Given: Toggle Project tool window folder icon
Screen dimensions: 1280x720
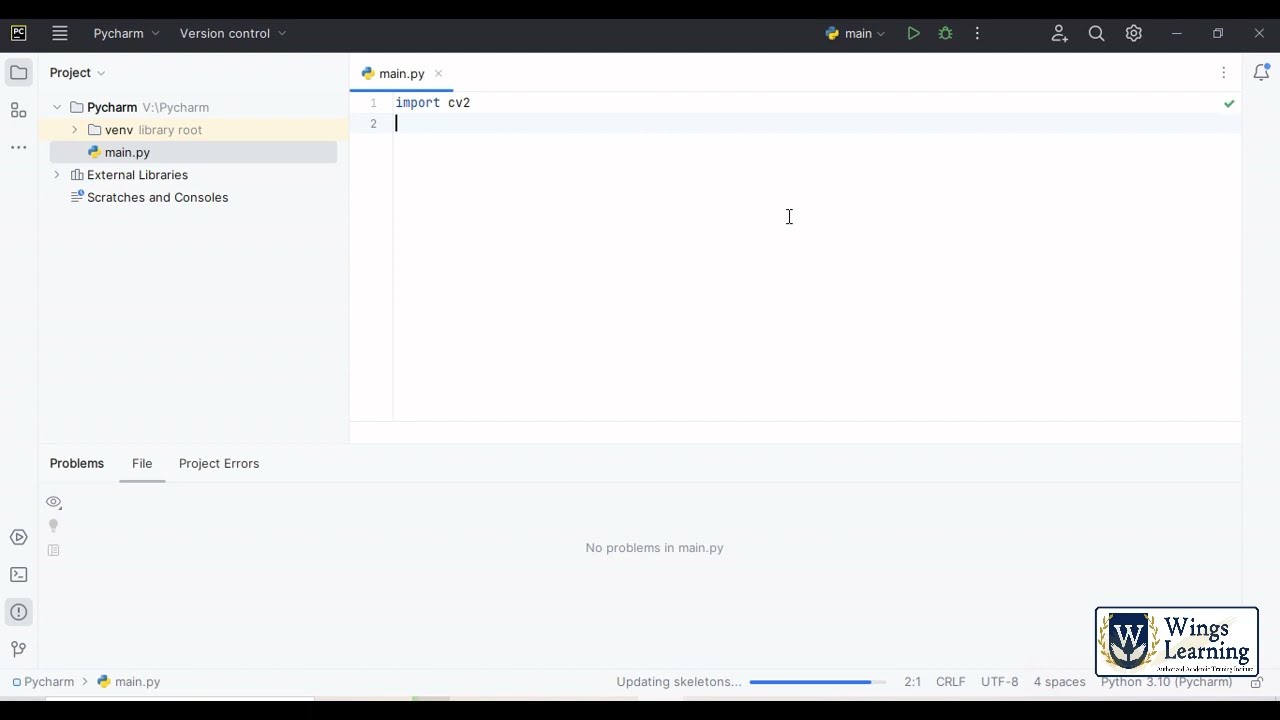Looking at the screenshot, I should click(x=18, y=72).
